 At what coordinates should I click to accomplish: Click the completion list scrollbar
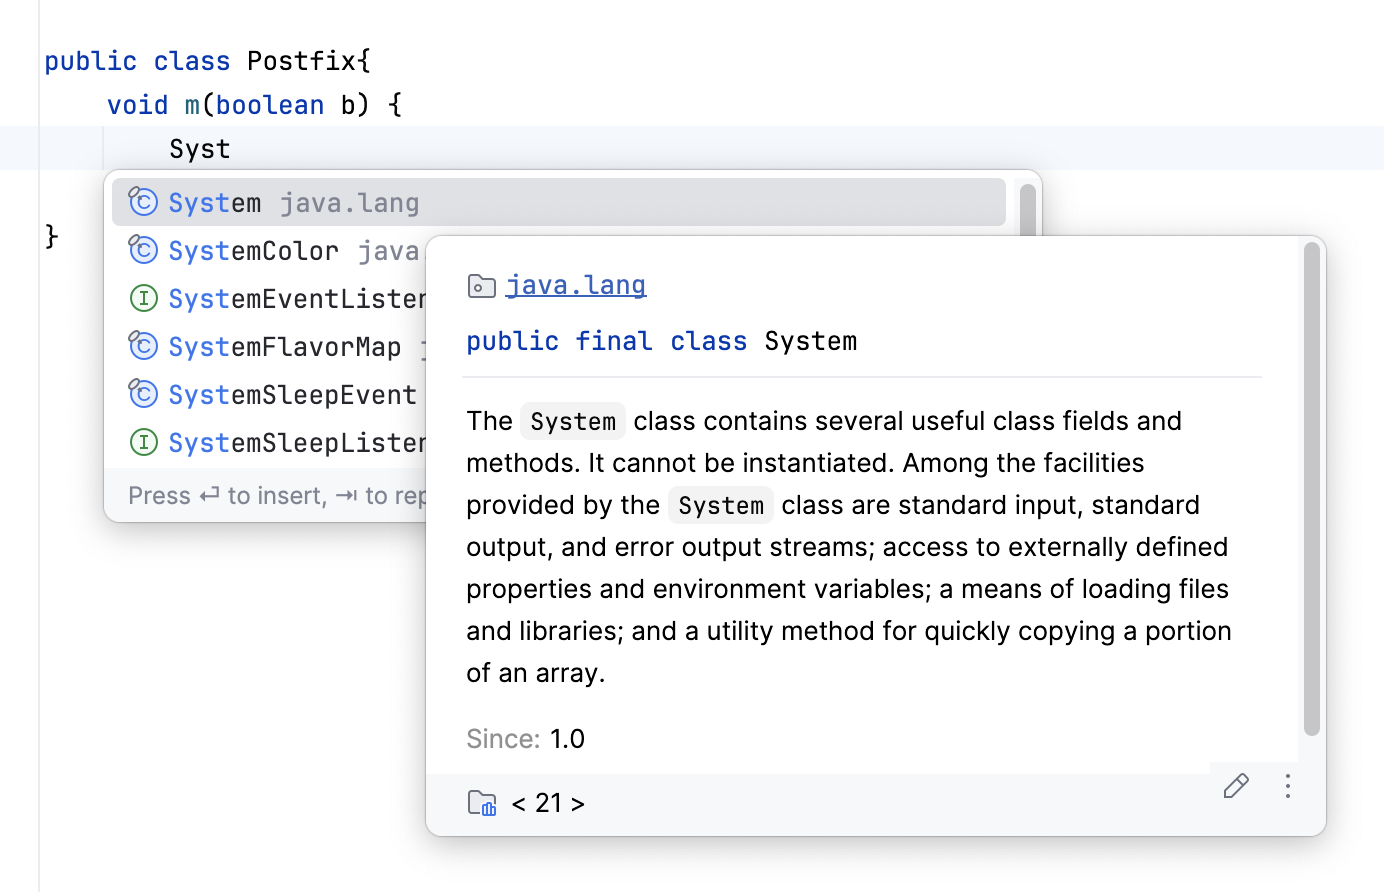pos(1026,210)
